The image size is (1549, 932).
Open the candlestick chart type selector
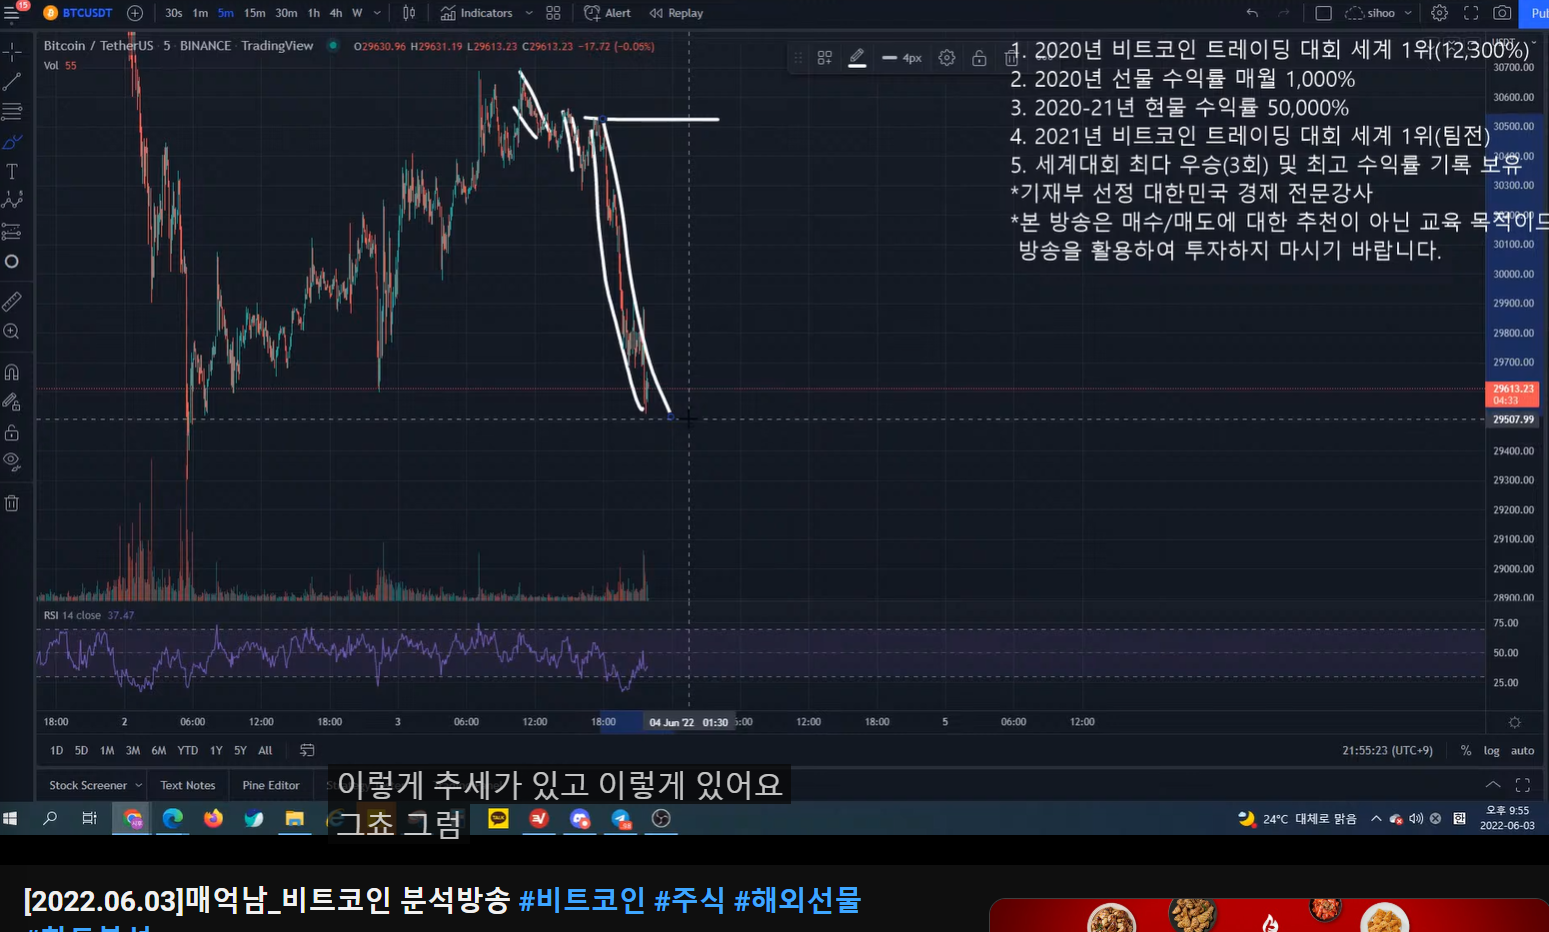pyautogui.click(x=409, y=13)
